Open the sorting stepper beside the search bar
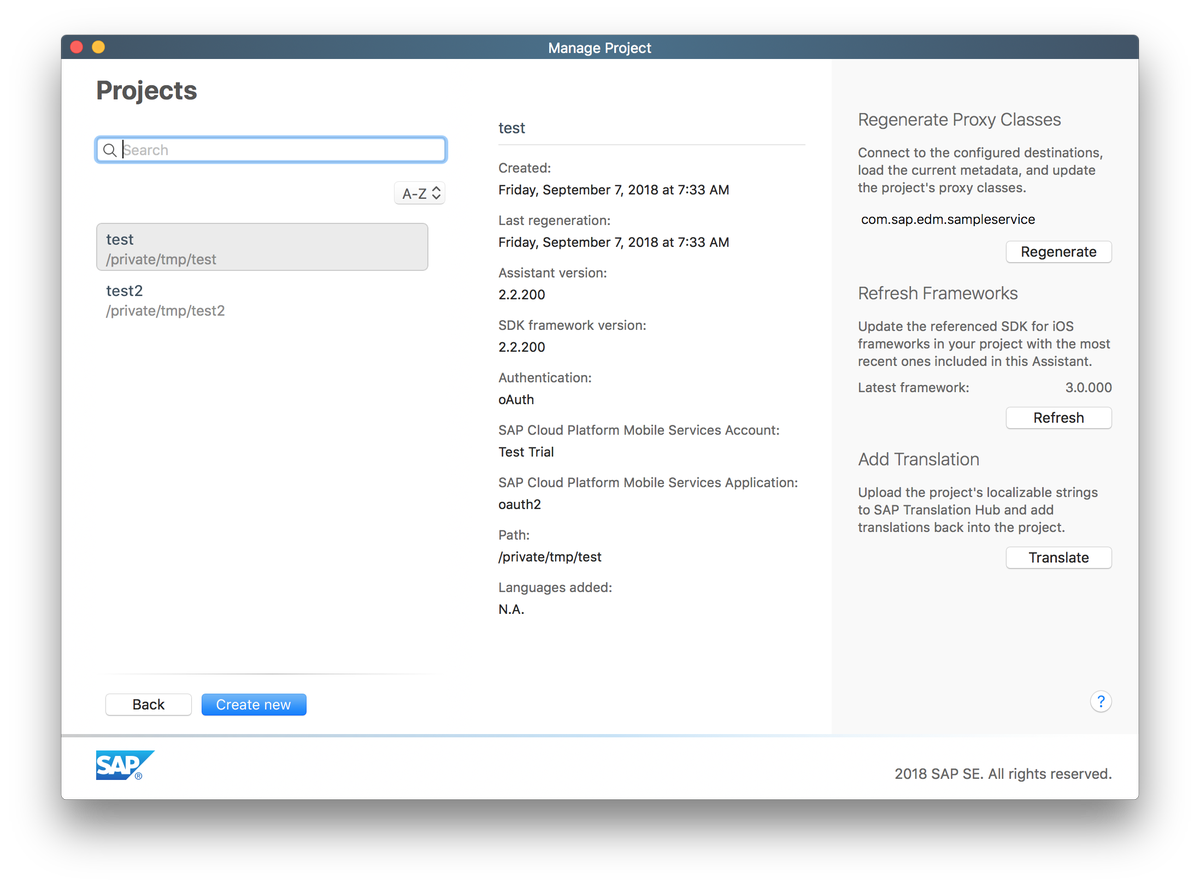The image size is (1200, 887). click(x=420, y=193)
